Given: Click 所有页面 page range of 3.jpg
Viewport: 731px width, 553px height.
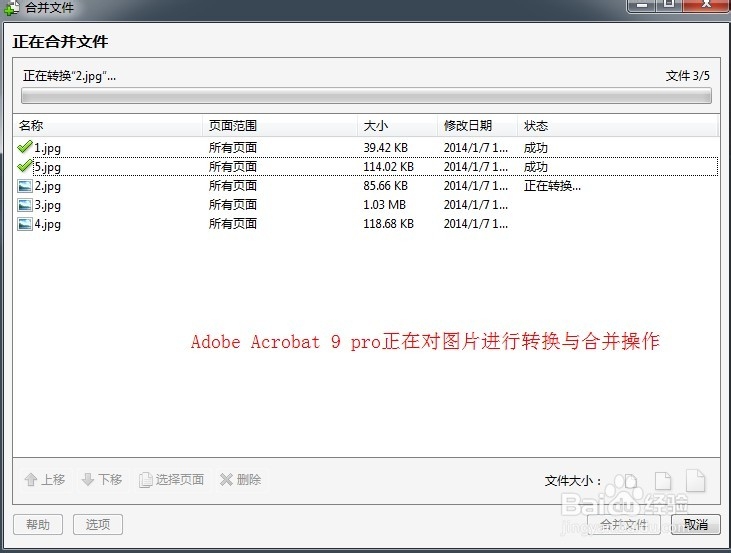Looking at the screenshot, I should pyautogui.click(x=233, y=205).
